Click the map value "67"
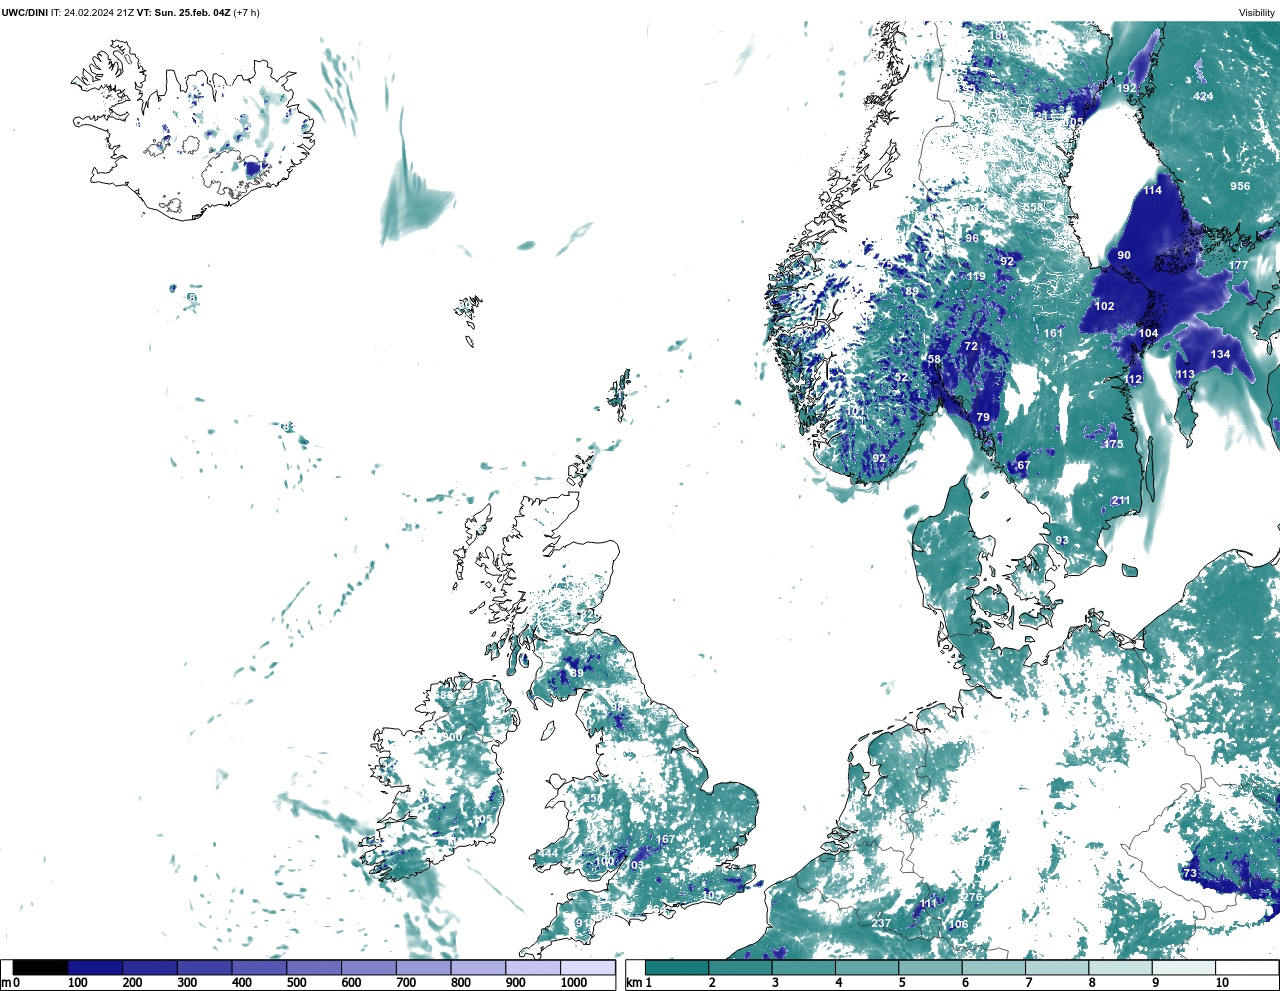This screenshot has width=1280, height=991. (1023, 465)
